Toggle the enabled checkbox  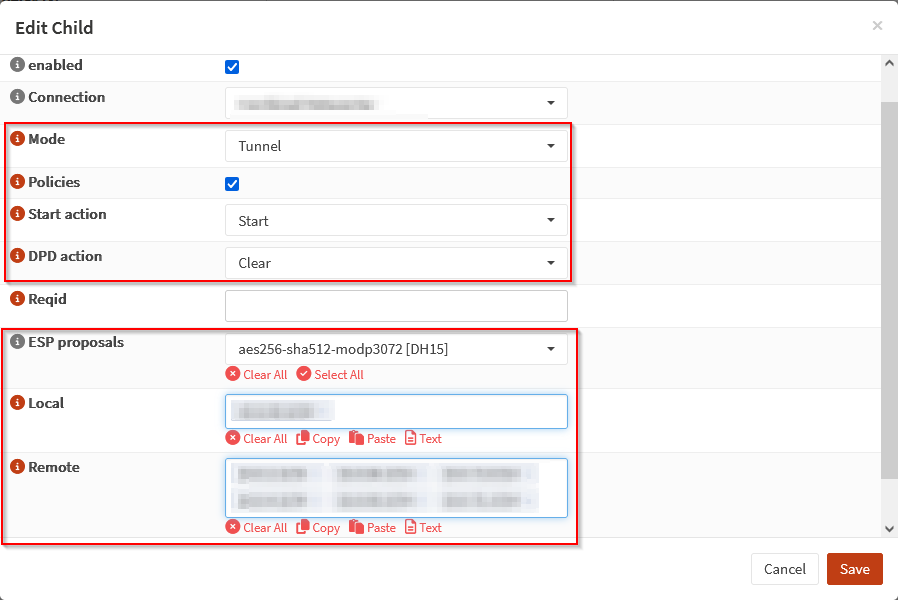(x=232, y=67)
